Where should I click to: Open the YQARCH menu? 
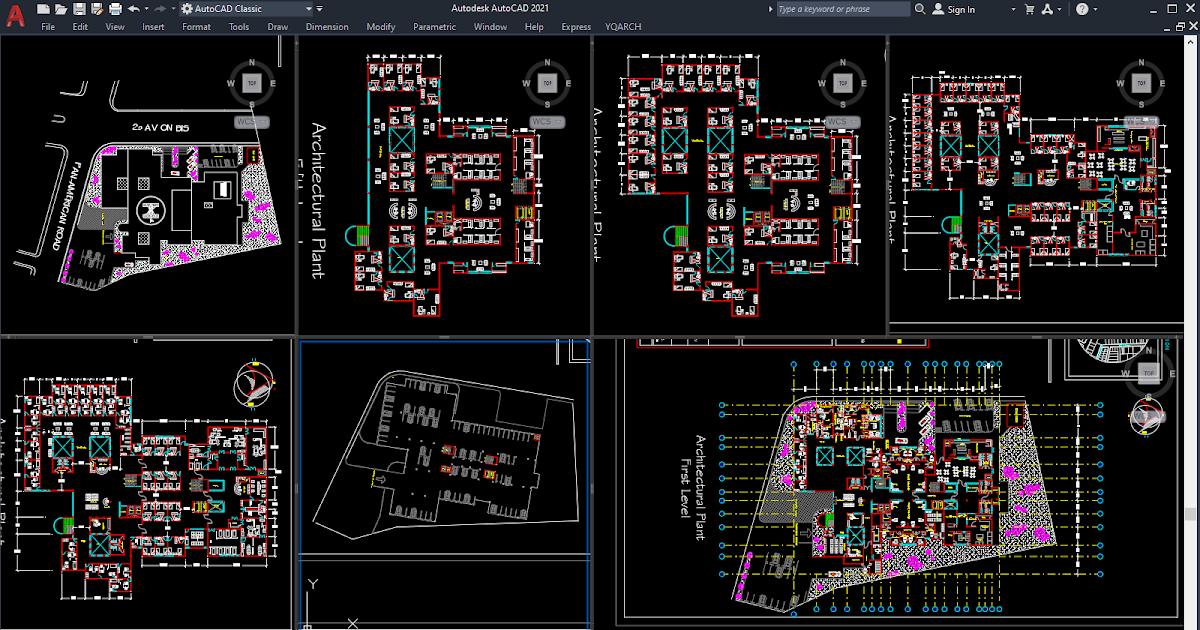[622, 27]
